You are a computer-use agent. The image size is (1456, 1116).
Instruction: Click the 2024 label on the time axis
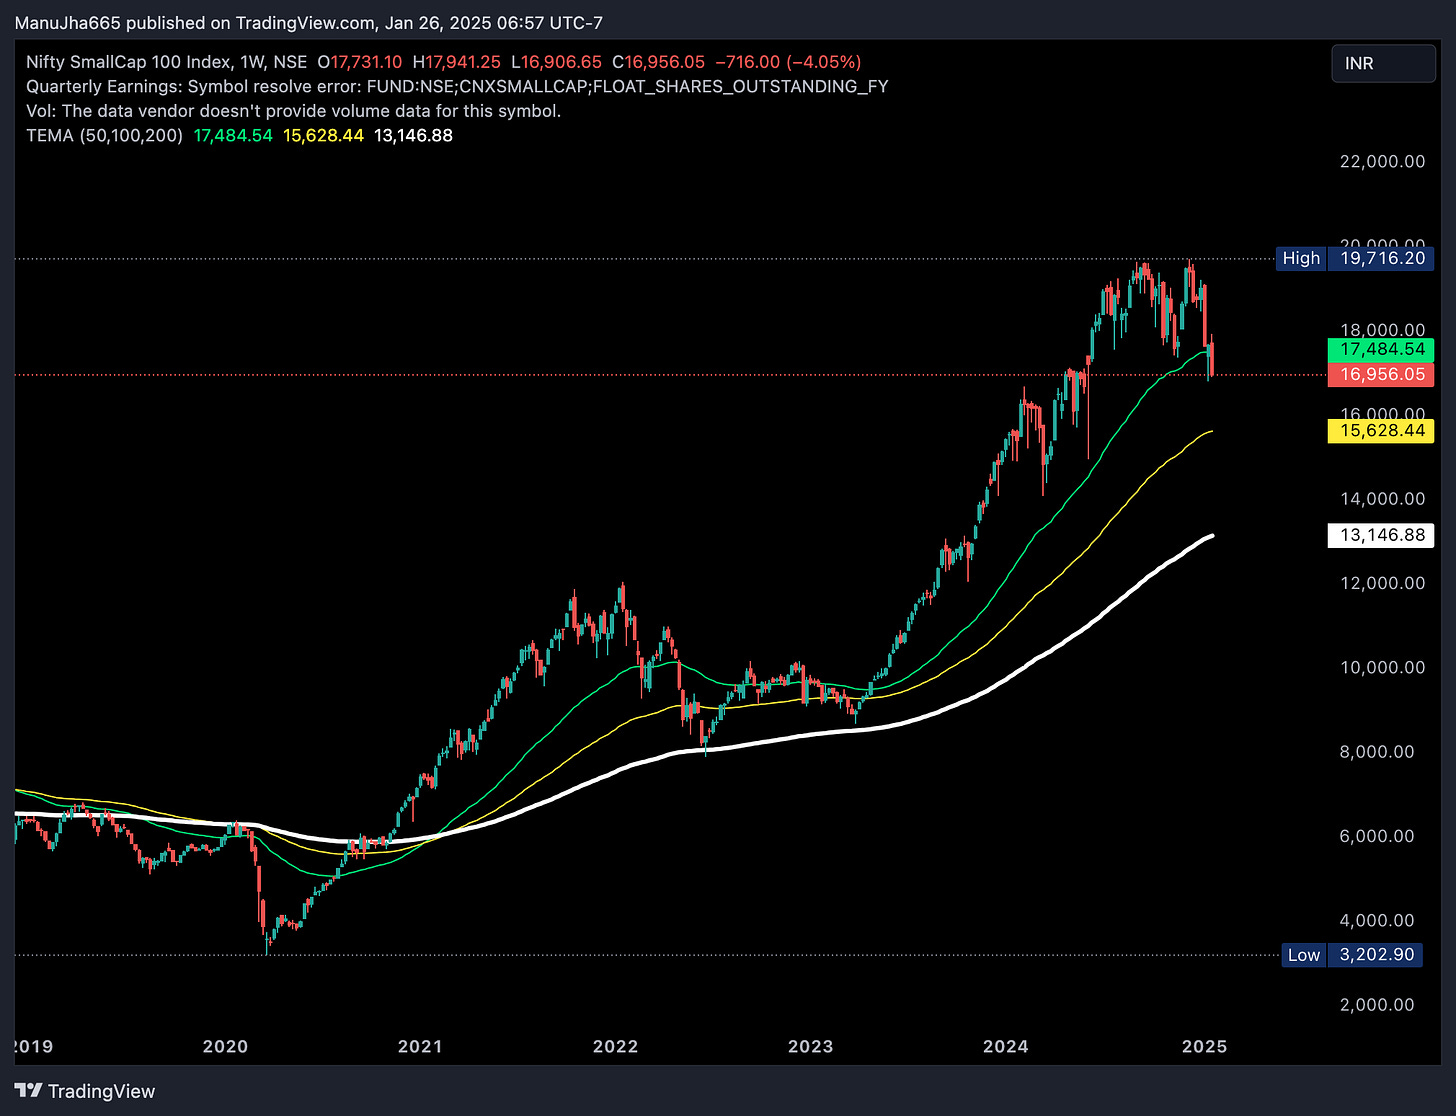(1005, 1047)
